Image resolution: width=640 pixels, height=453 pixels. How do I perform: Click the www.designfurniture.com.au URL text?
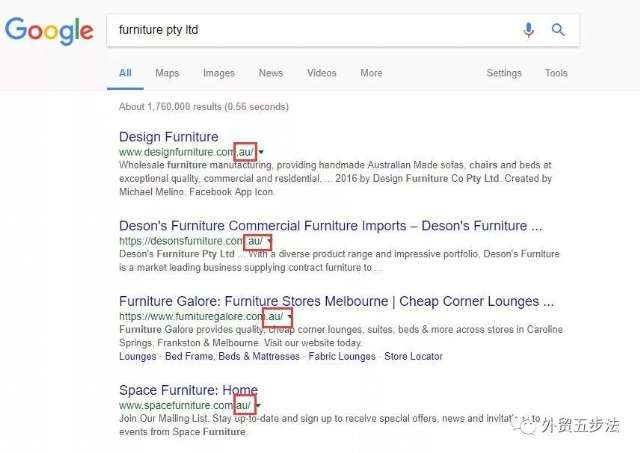point(187,152)
